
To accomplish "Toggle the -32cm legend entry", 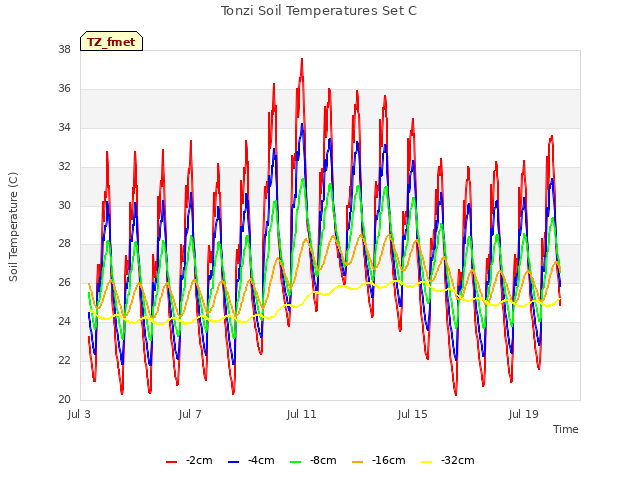I will tap(448, 460).
